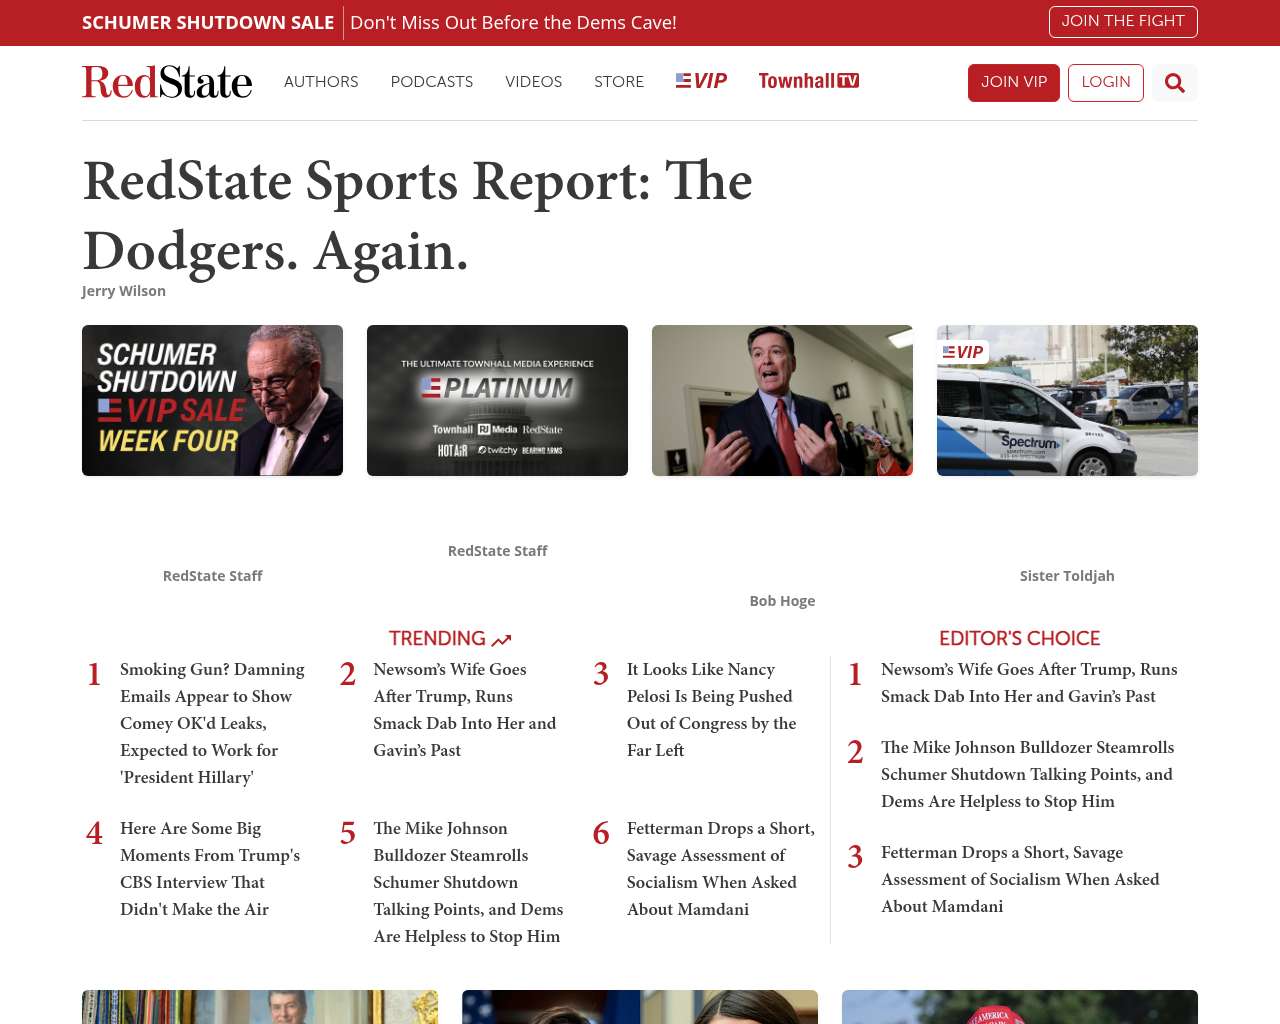Click the Trending arrow icon
The height and width of the screenshot is (1024, 1280).
coord(501,640)
